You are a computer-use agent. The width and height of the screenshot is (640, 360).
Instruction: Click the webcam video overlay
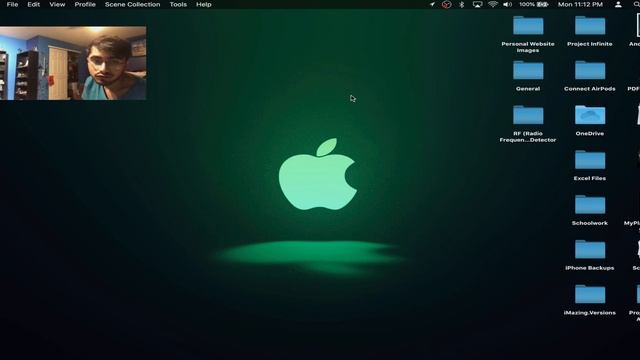point(73,63)
